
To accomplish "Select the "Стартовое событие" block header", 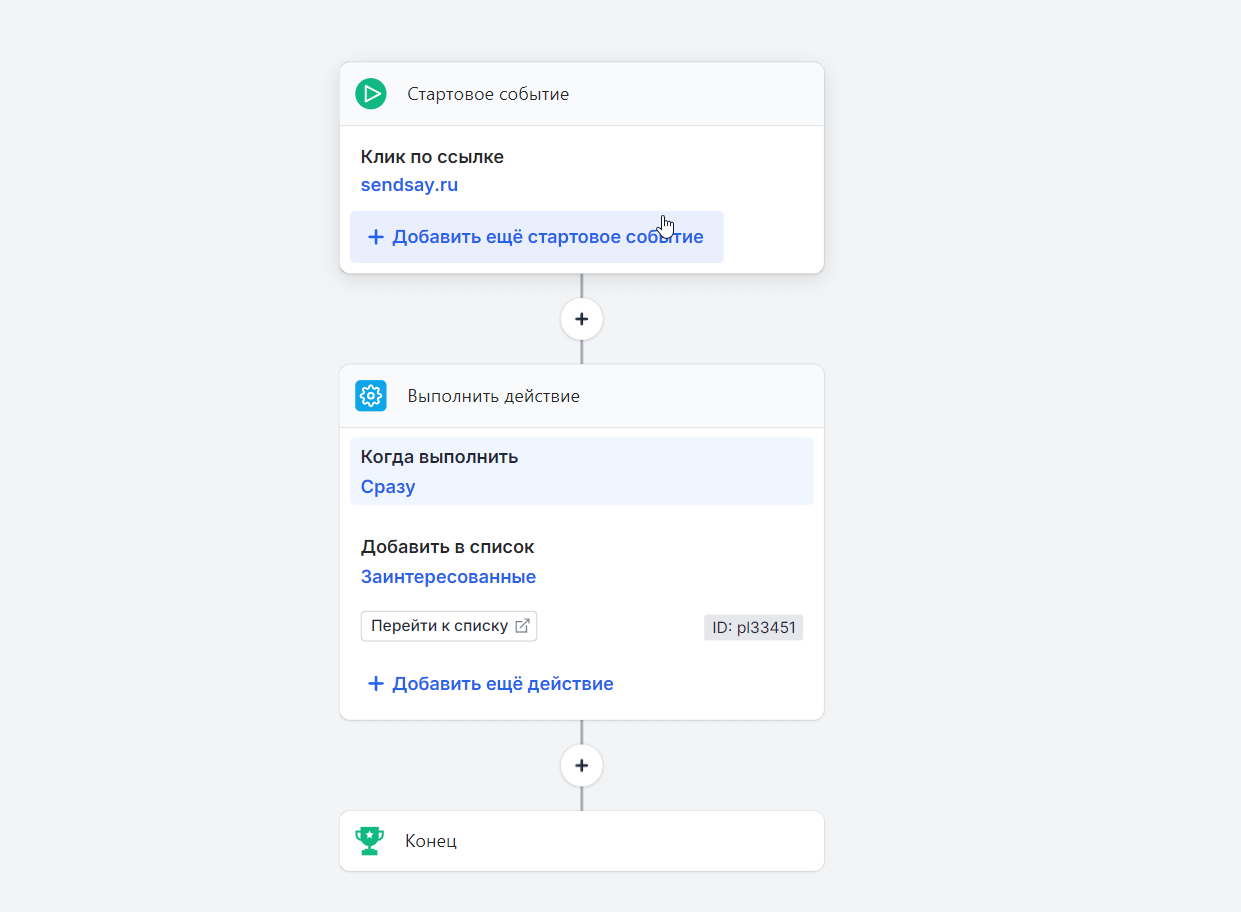I will (x=487, y=93).
